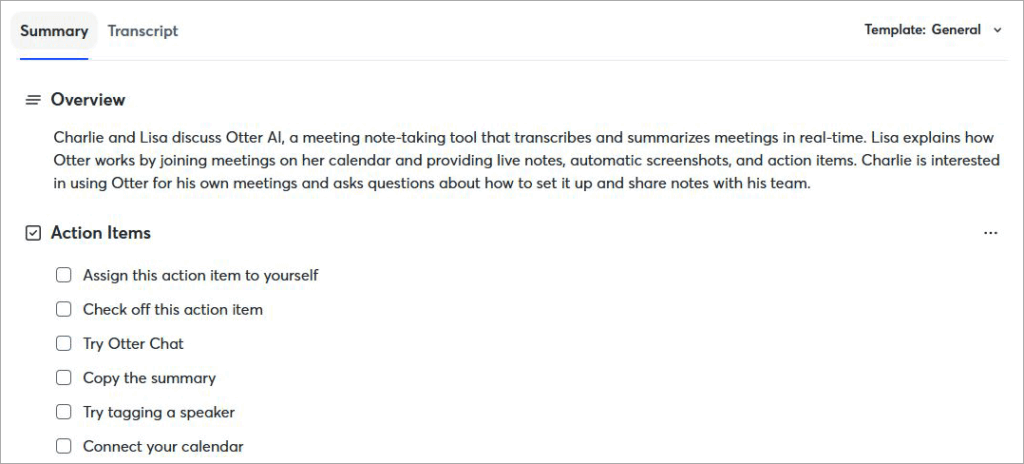This screenshot has width=1024, height=464.
Task: Click the Action Items checklist icon
Action: coord(33,233)
